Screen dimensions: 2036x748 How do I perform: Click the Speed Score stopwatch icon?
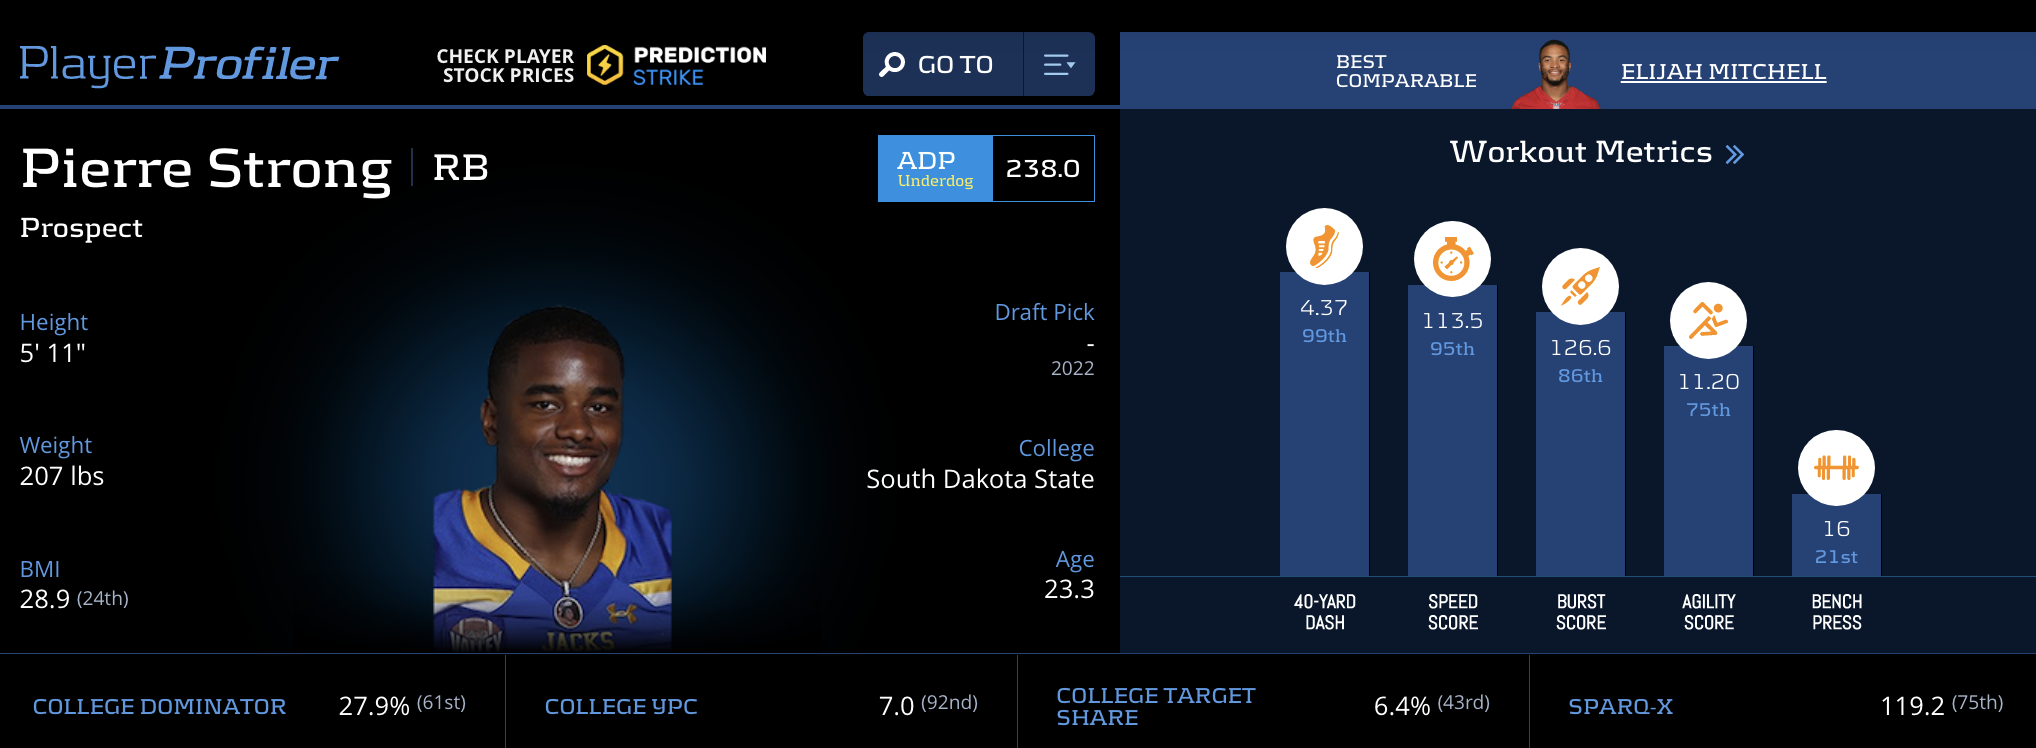click(x=1452, y=259)
